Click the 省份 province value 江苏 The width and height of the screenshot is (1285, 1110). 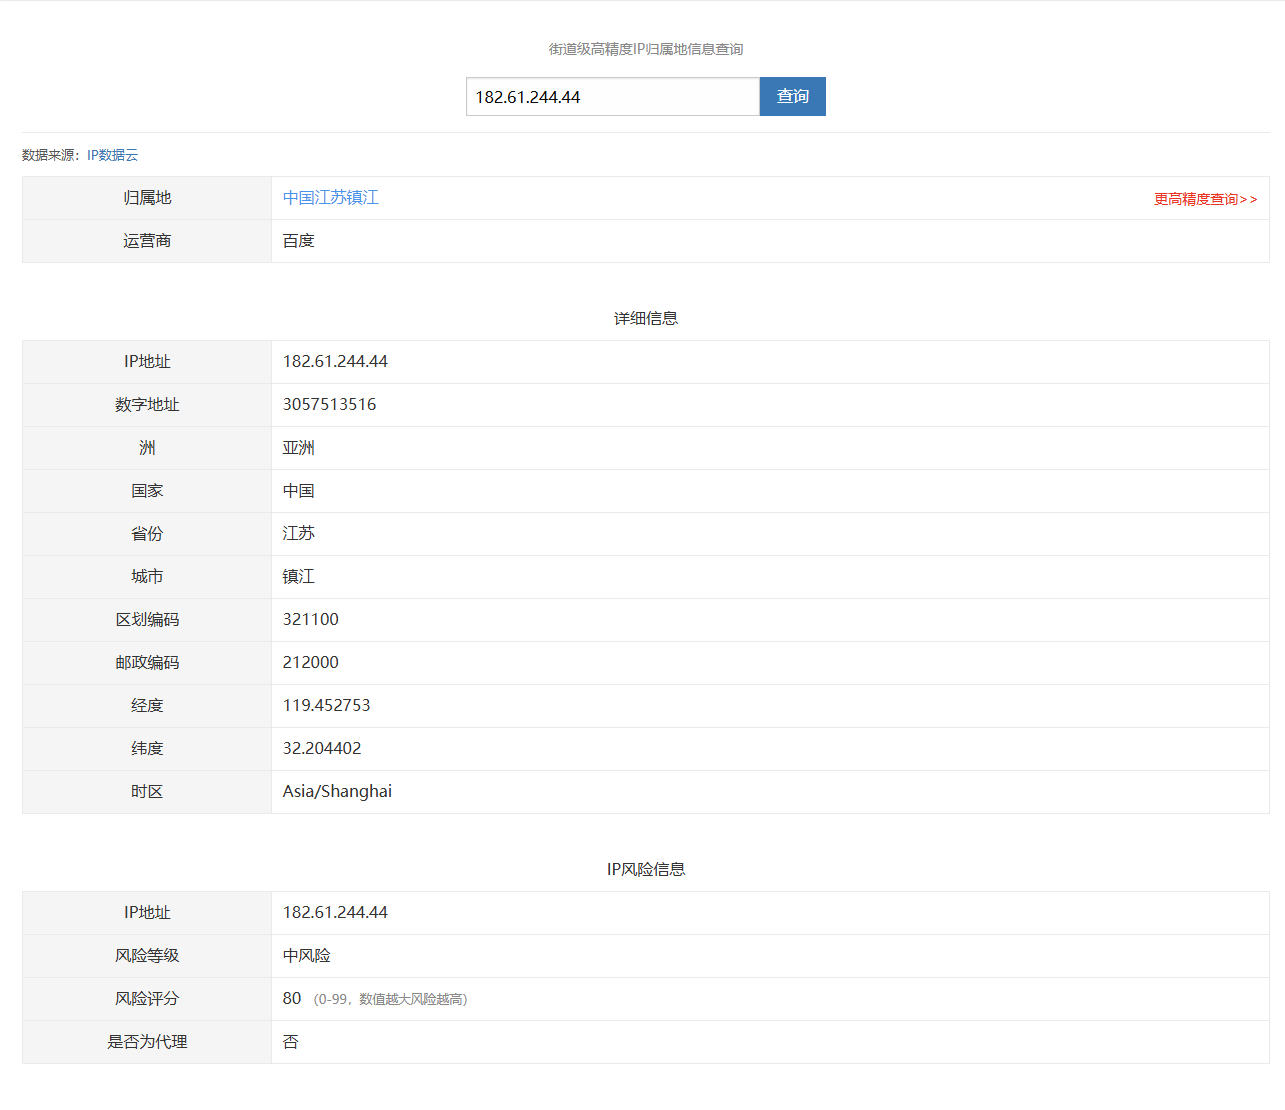click(298, 533)
